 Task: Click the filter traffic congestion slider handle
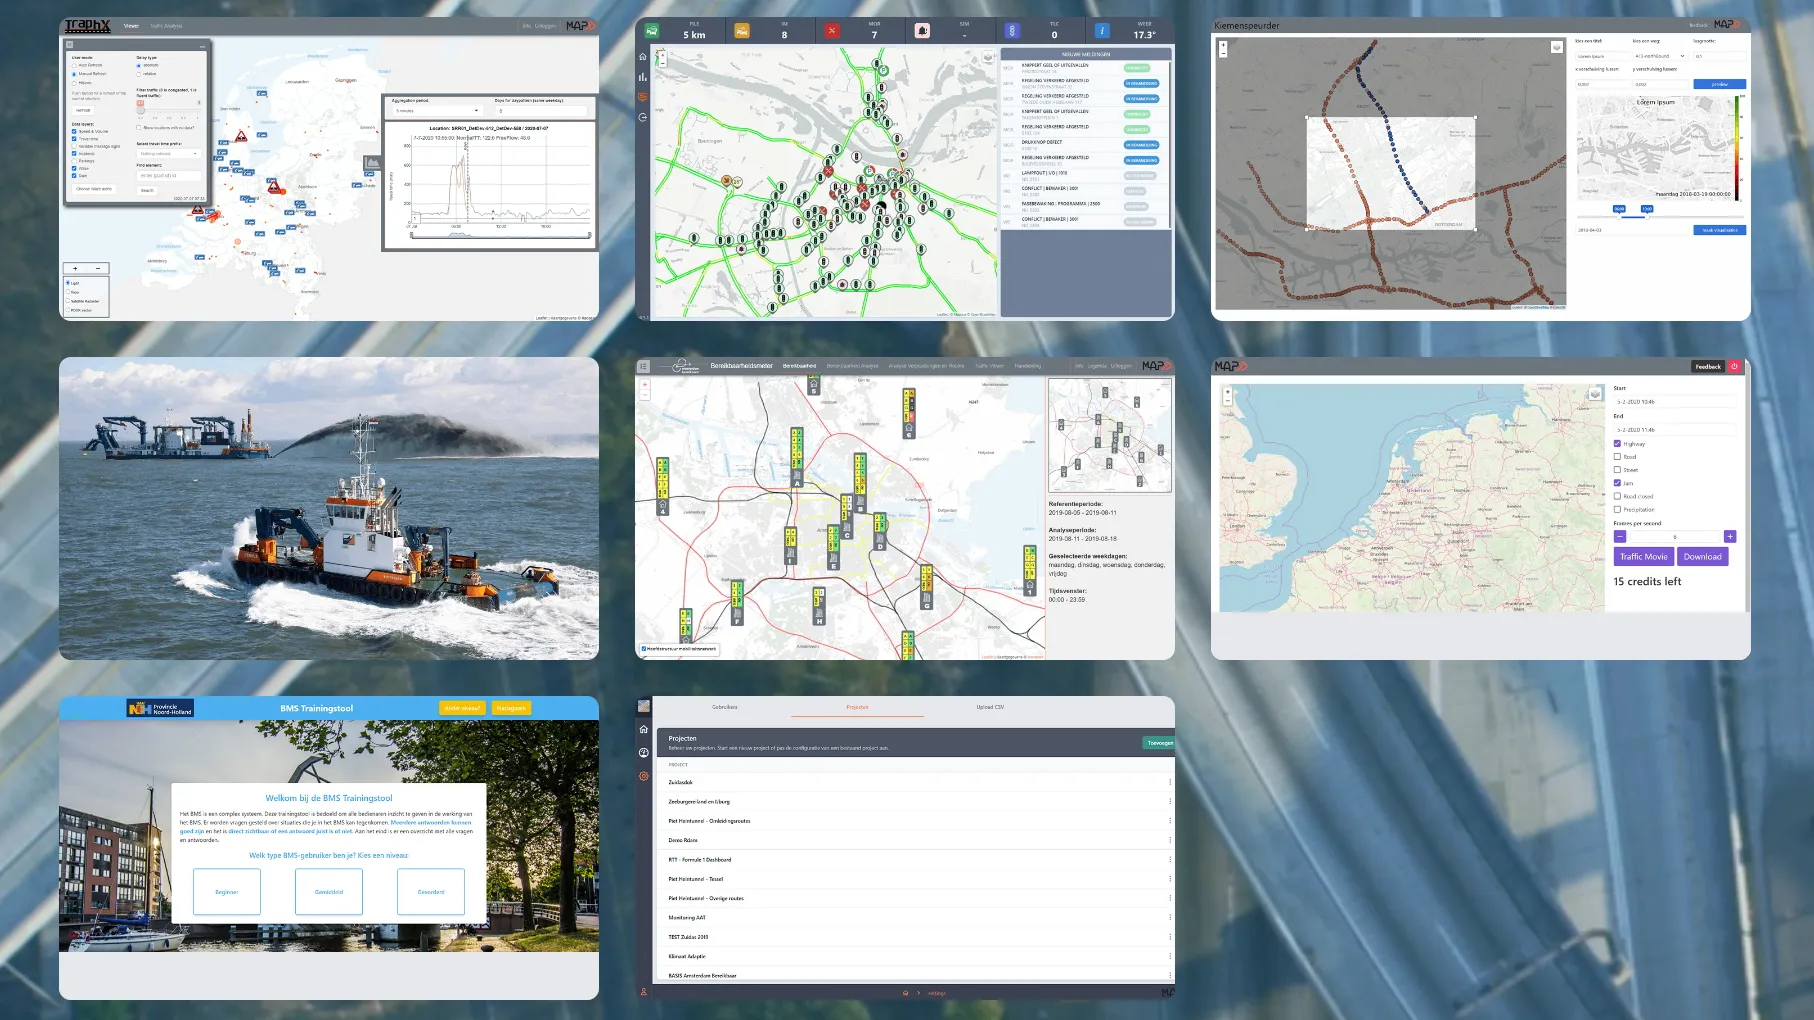pyautogui.click(x=141, y=108)
